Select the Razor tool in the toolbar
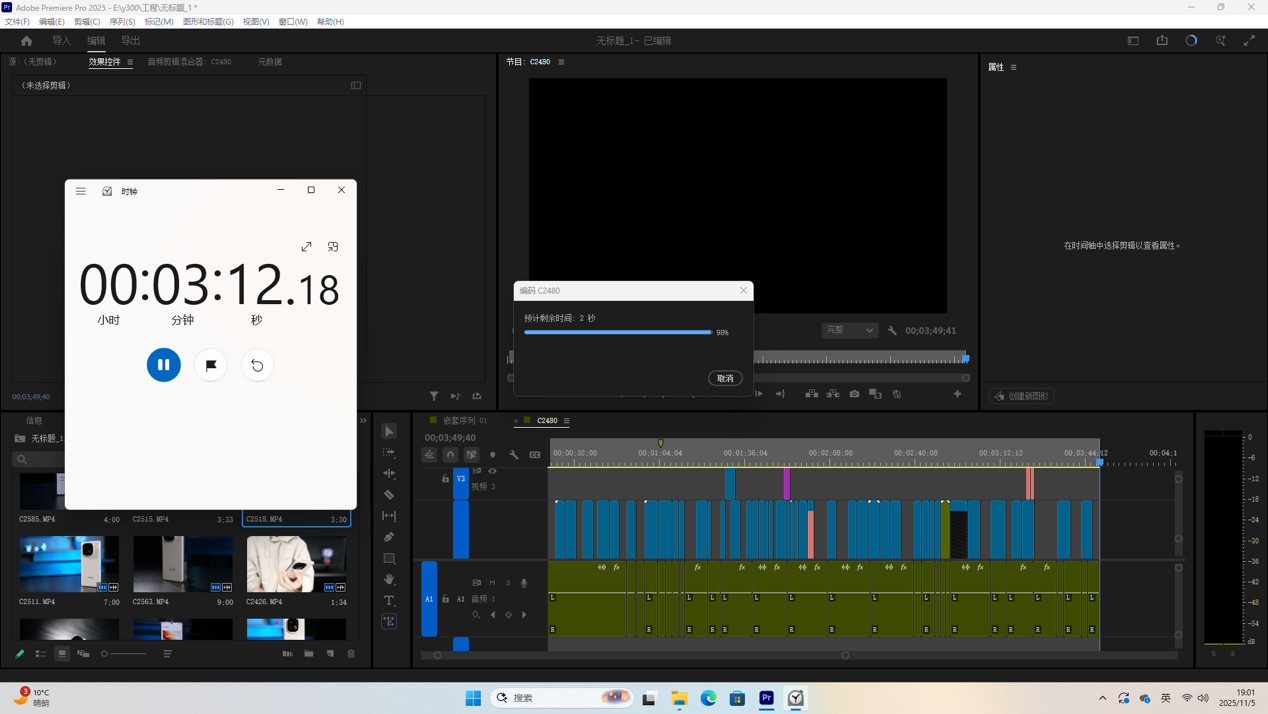 tap(389, 495)
